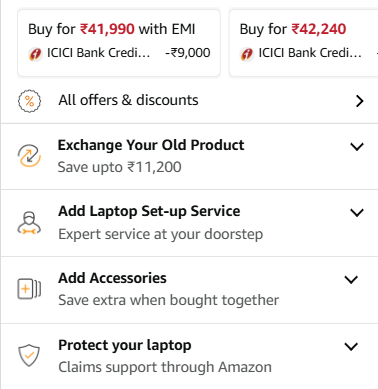378x389 pixels.
Task: Expand Add Laptop Set-up Service chevron
Action: point(357,213)
